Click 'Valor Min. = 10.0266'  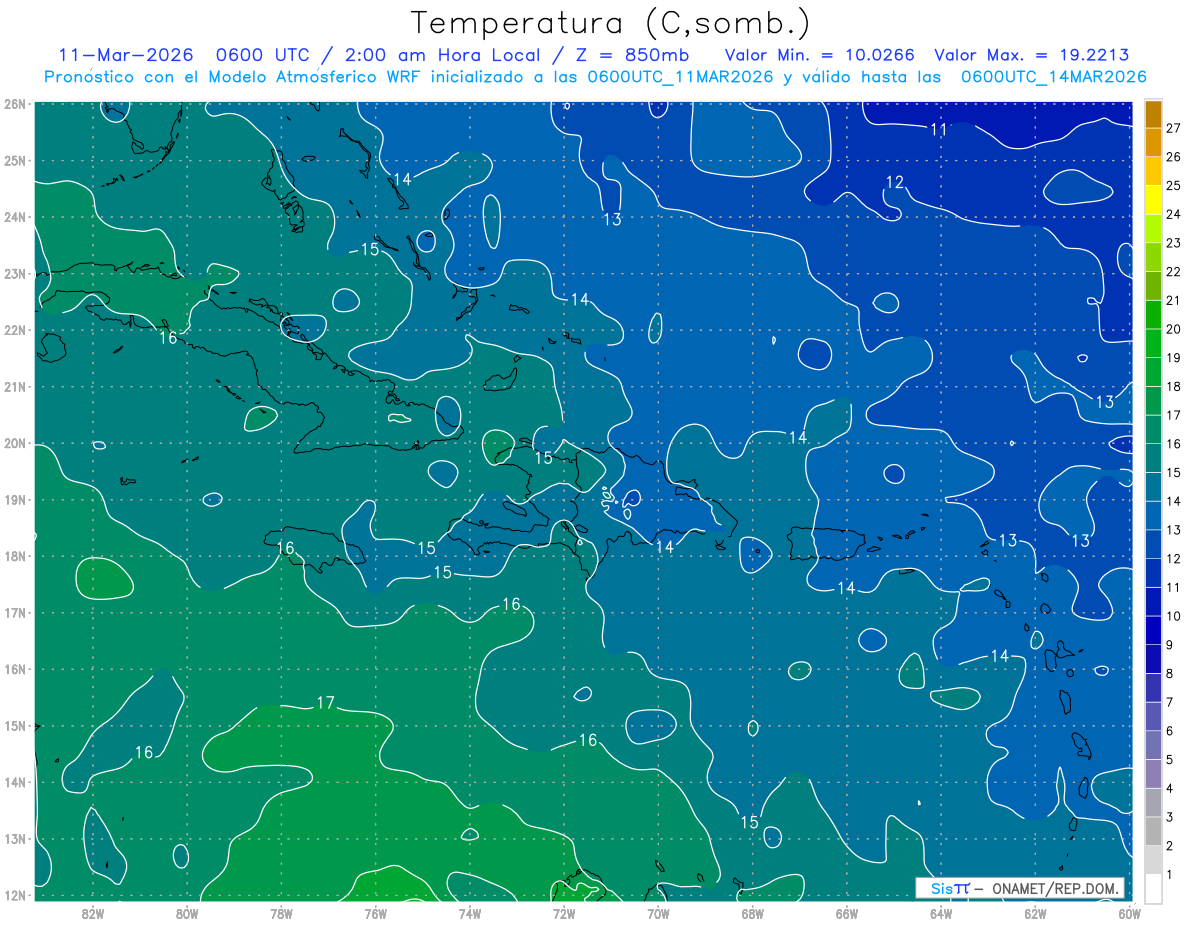tap(821, 55)
